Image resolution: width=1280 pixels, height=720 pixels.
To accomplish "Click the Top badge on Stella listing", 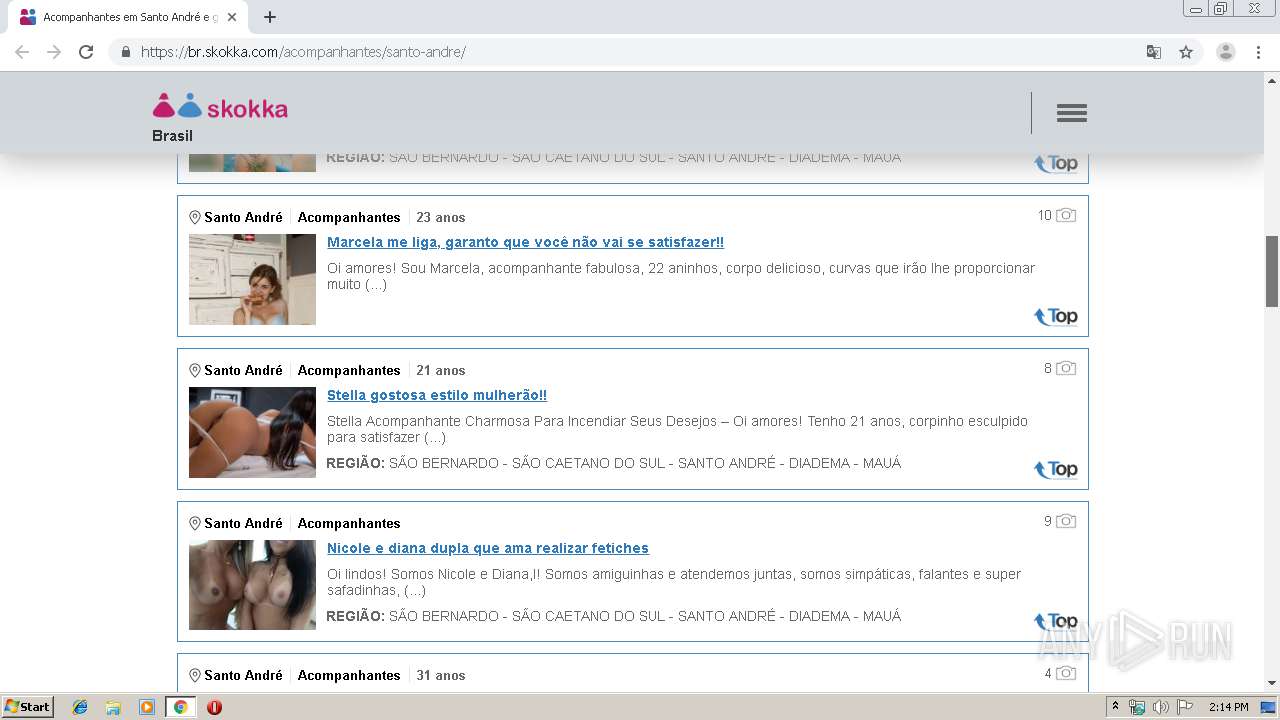I will (1056, 470).
